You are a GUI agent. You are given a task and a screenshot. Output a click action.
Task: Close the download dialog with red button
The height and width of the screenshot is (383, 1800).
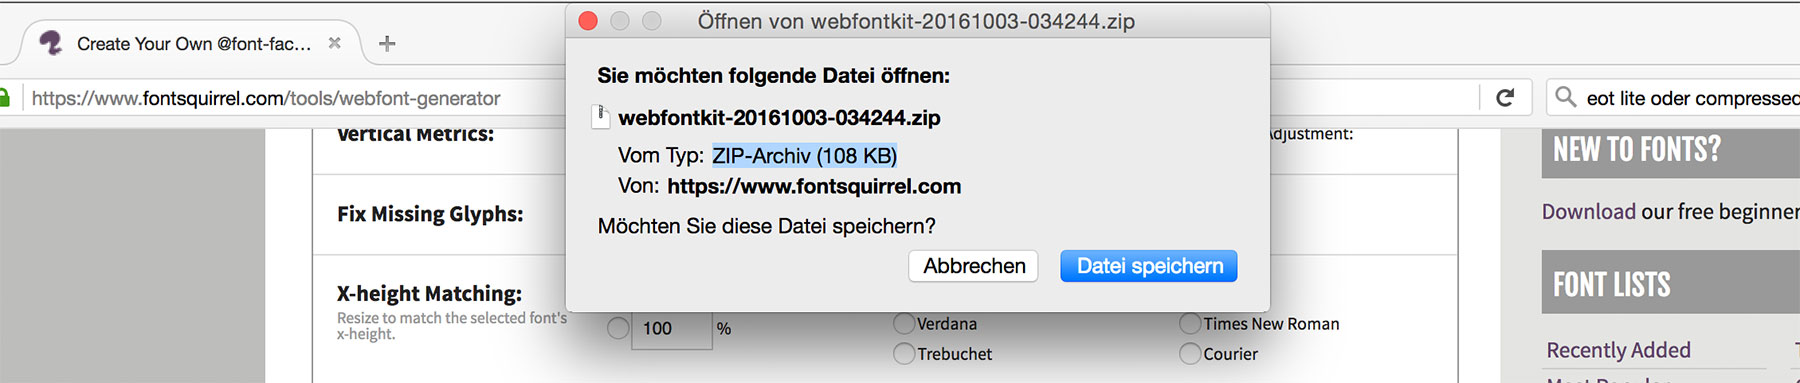coord(588,21)
